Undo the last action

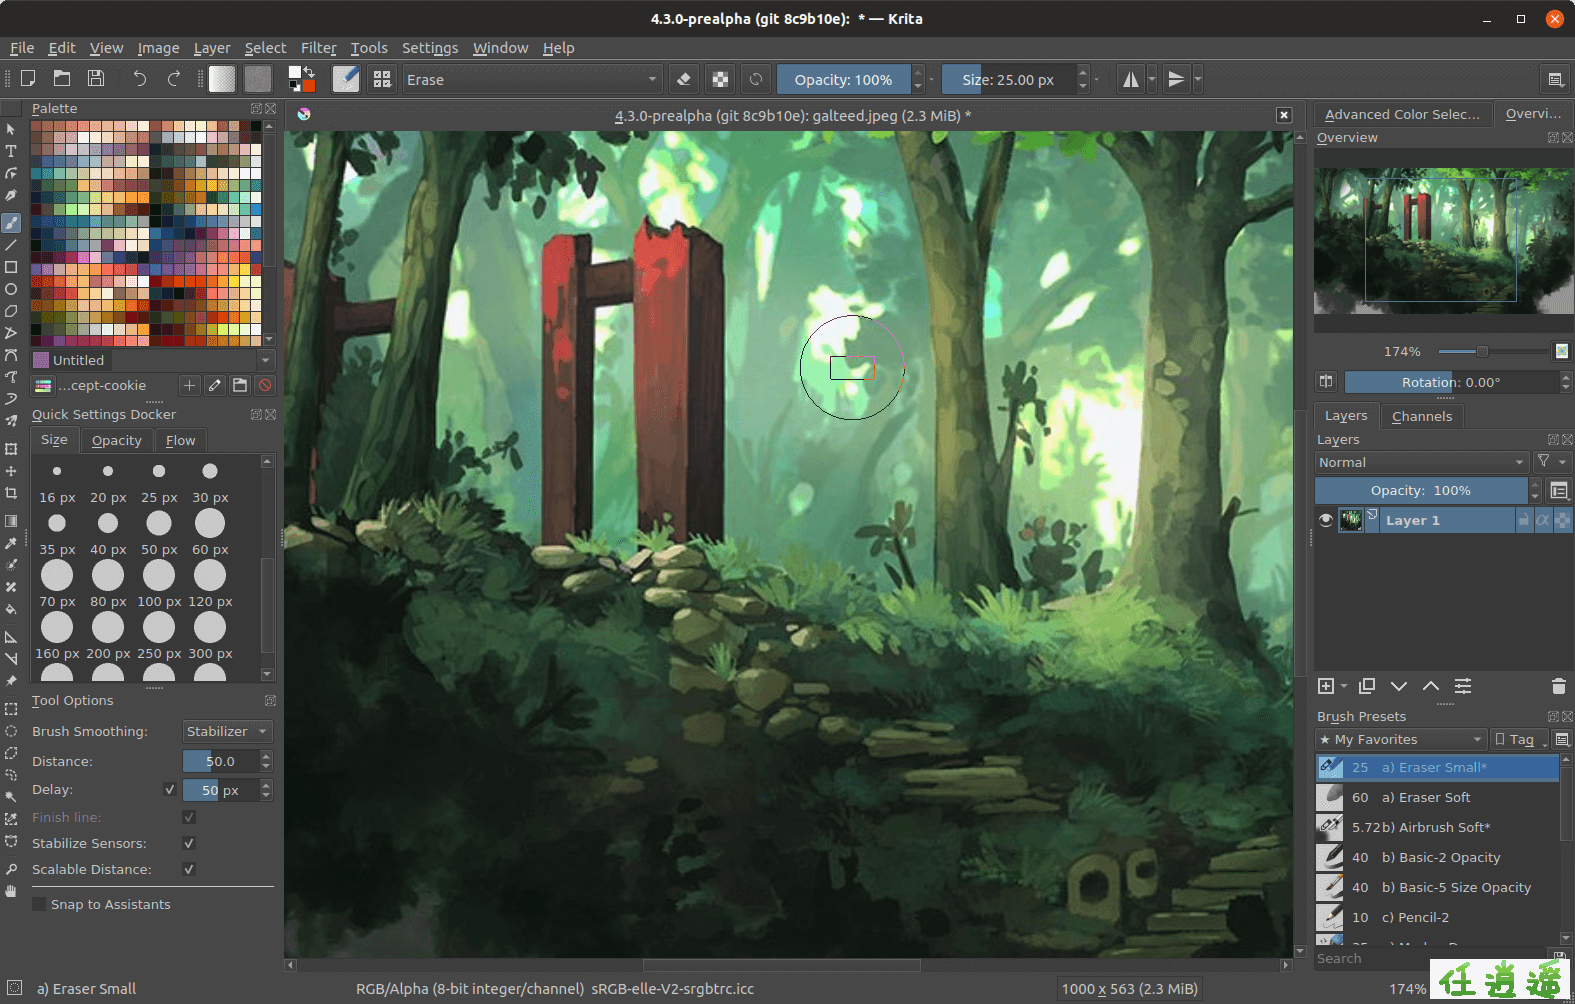coord(140,79)
